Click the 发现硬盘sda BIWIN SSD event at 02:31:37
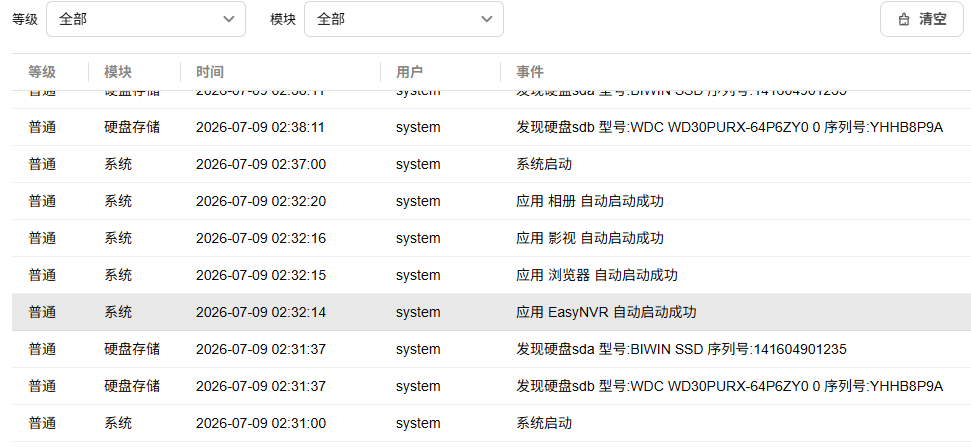The height and width of the screenshot is (447, 971). pos(681,349)
